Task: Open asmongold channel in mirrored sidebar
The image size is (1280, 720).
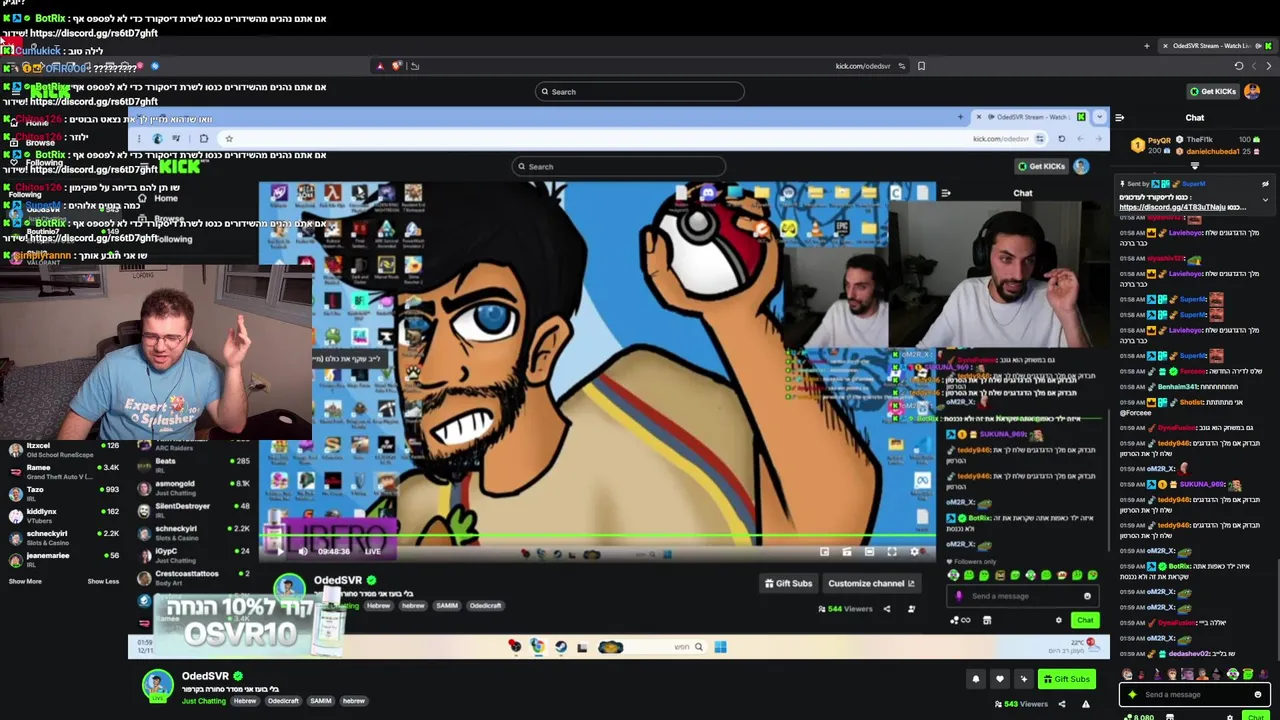Action: click(194, 487)
